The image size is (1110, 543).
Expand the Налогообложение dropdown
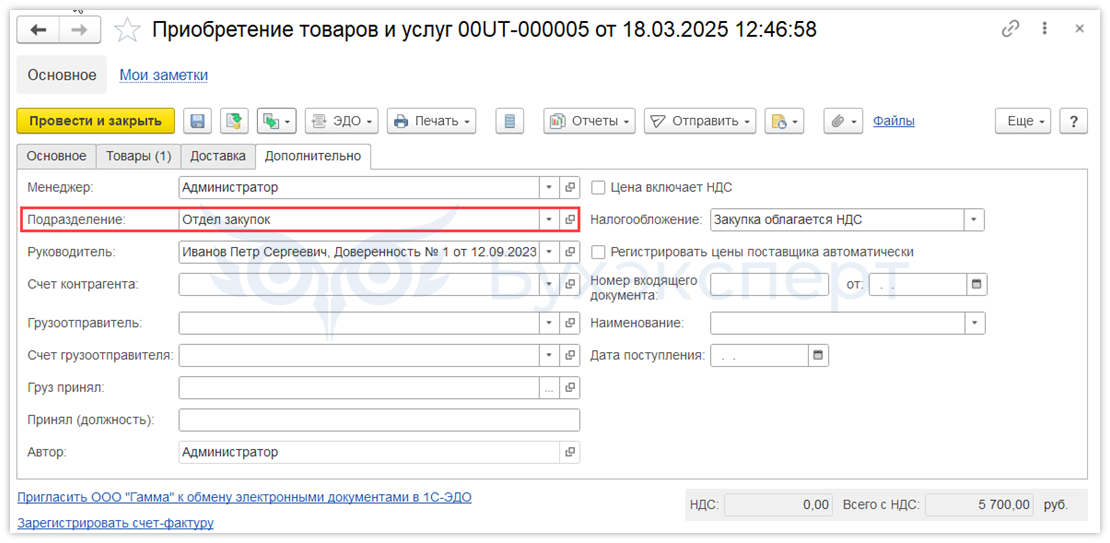point(974,220)
